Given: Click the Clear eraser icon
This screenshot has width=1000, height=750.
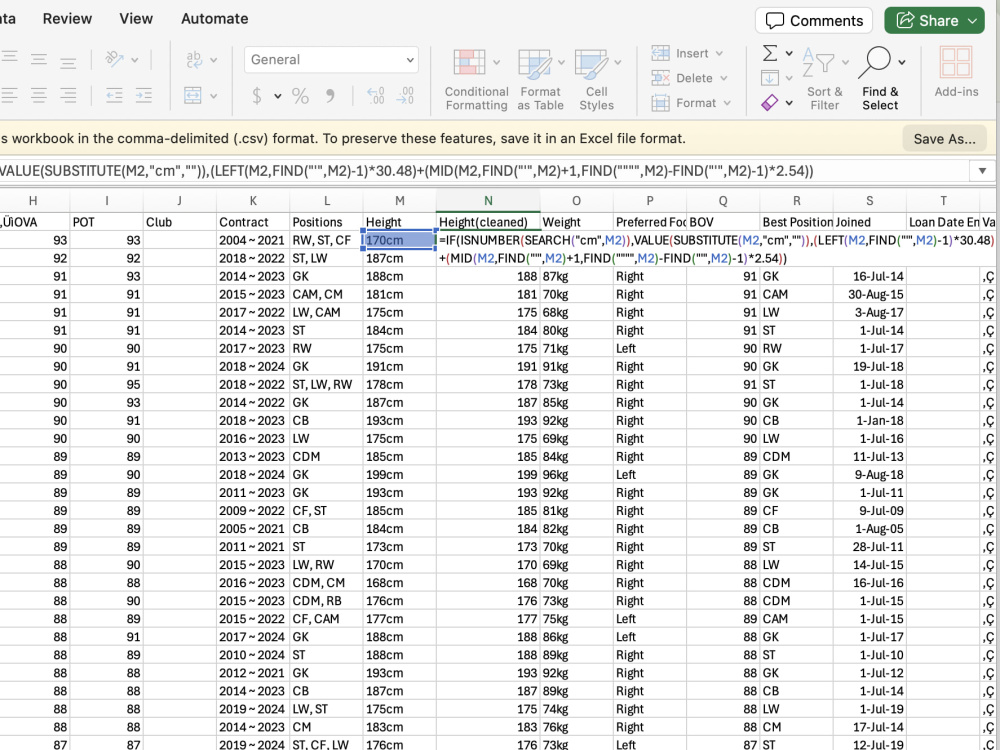Looking at the screenshot, I should 770,102.
